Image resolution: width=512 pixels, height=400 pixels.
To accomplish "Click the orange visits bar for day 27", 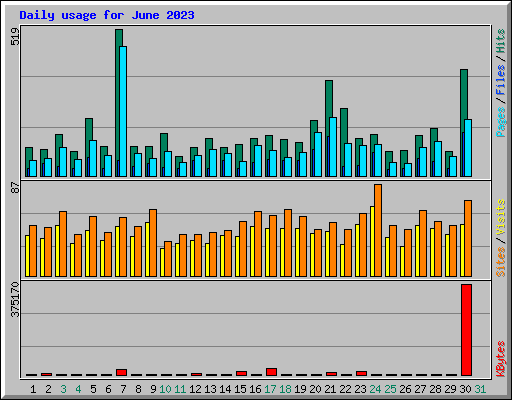I will coord(423,243).
